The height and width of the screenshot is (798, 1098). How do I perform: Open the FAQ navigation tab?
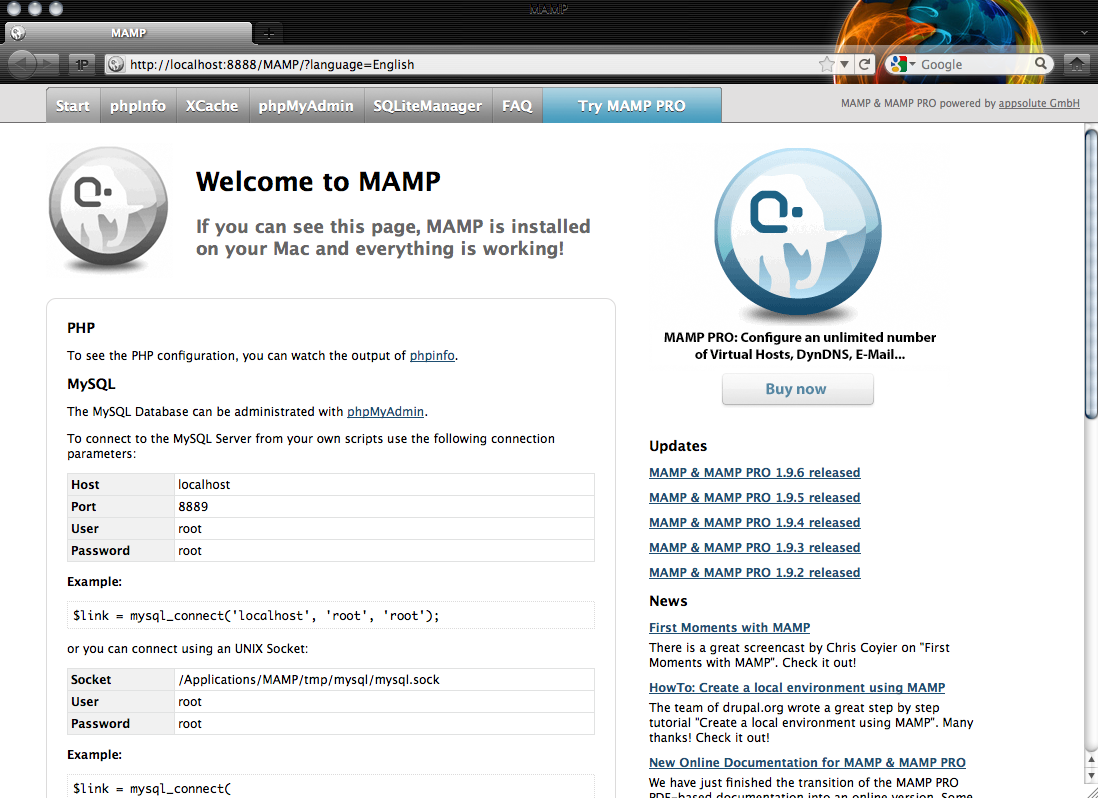(x=517, y=106)
